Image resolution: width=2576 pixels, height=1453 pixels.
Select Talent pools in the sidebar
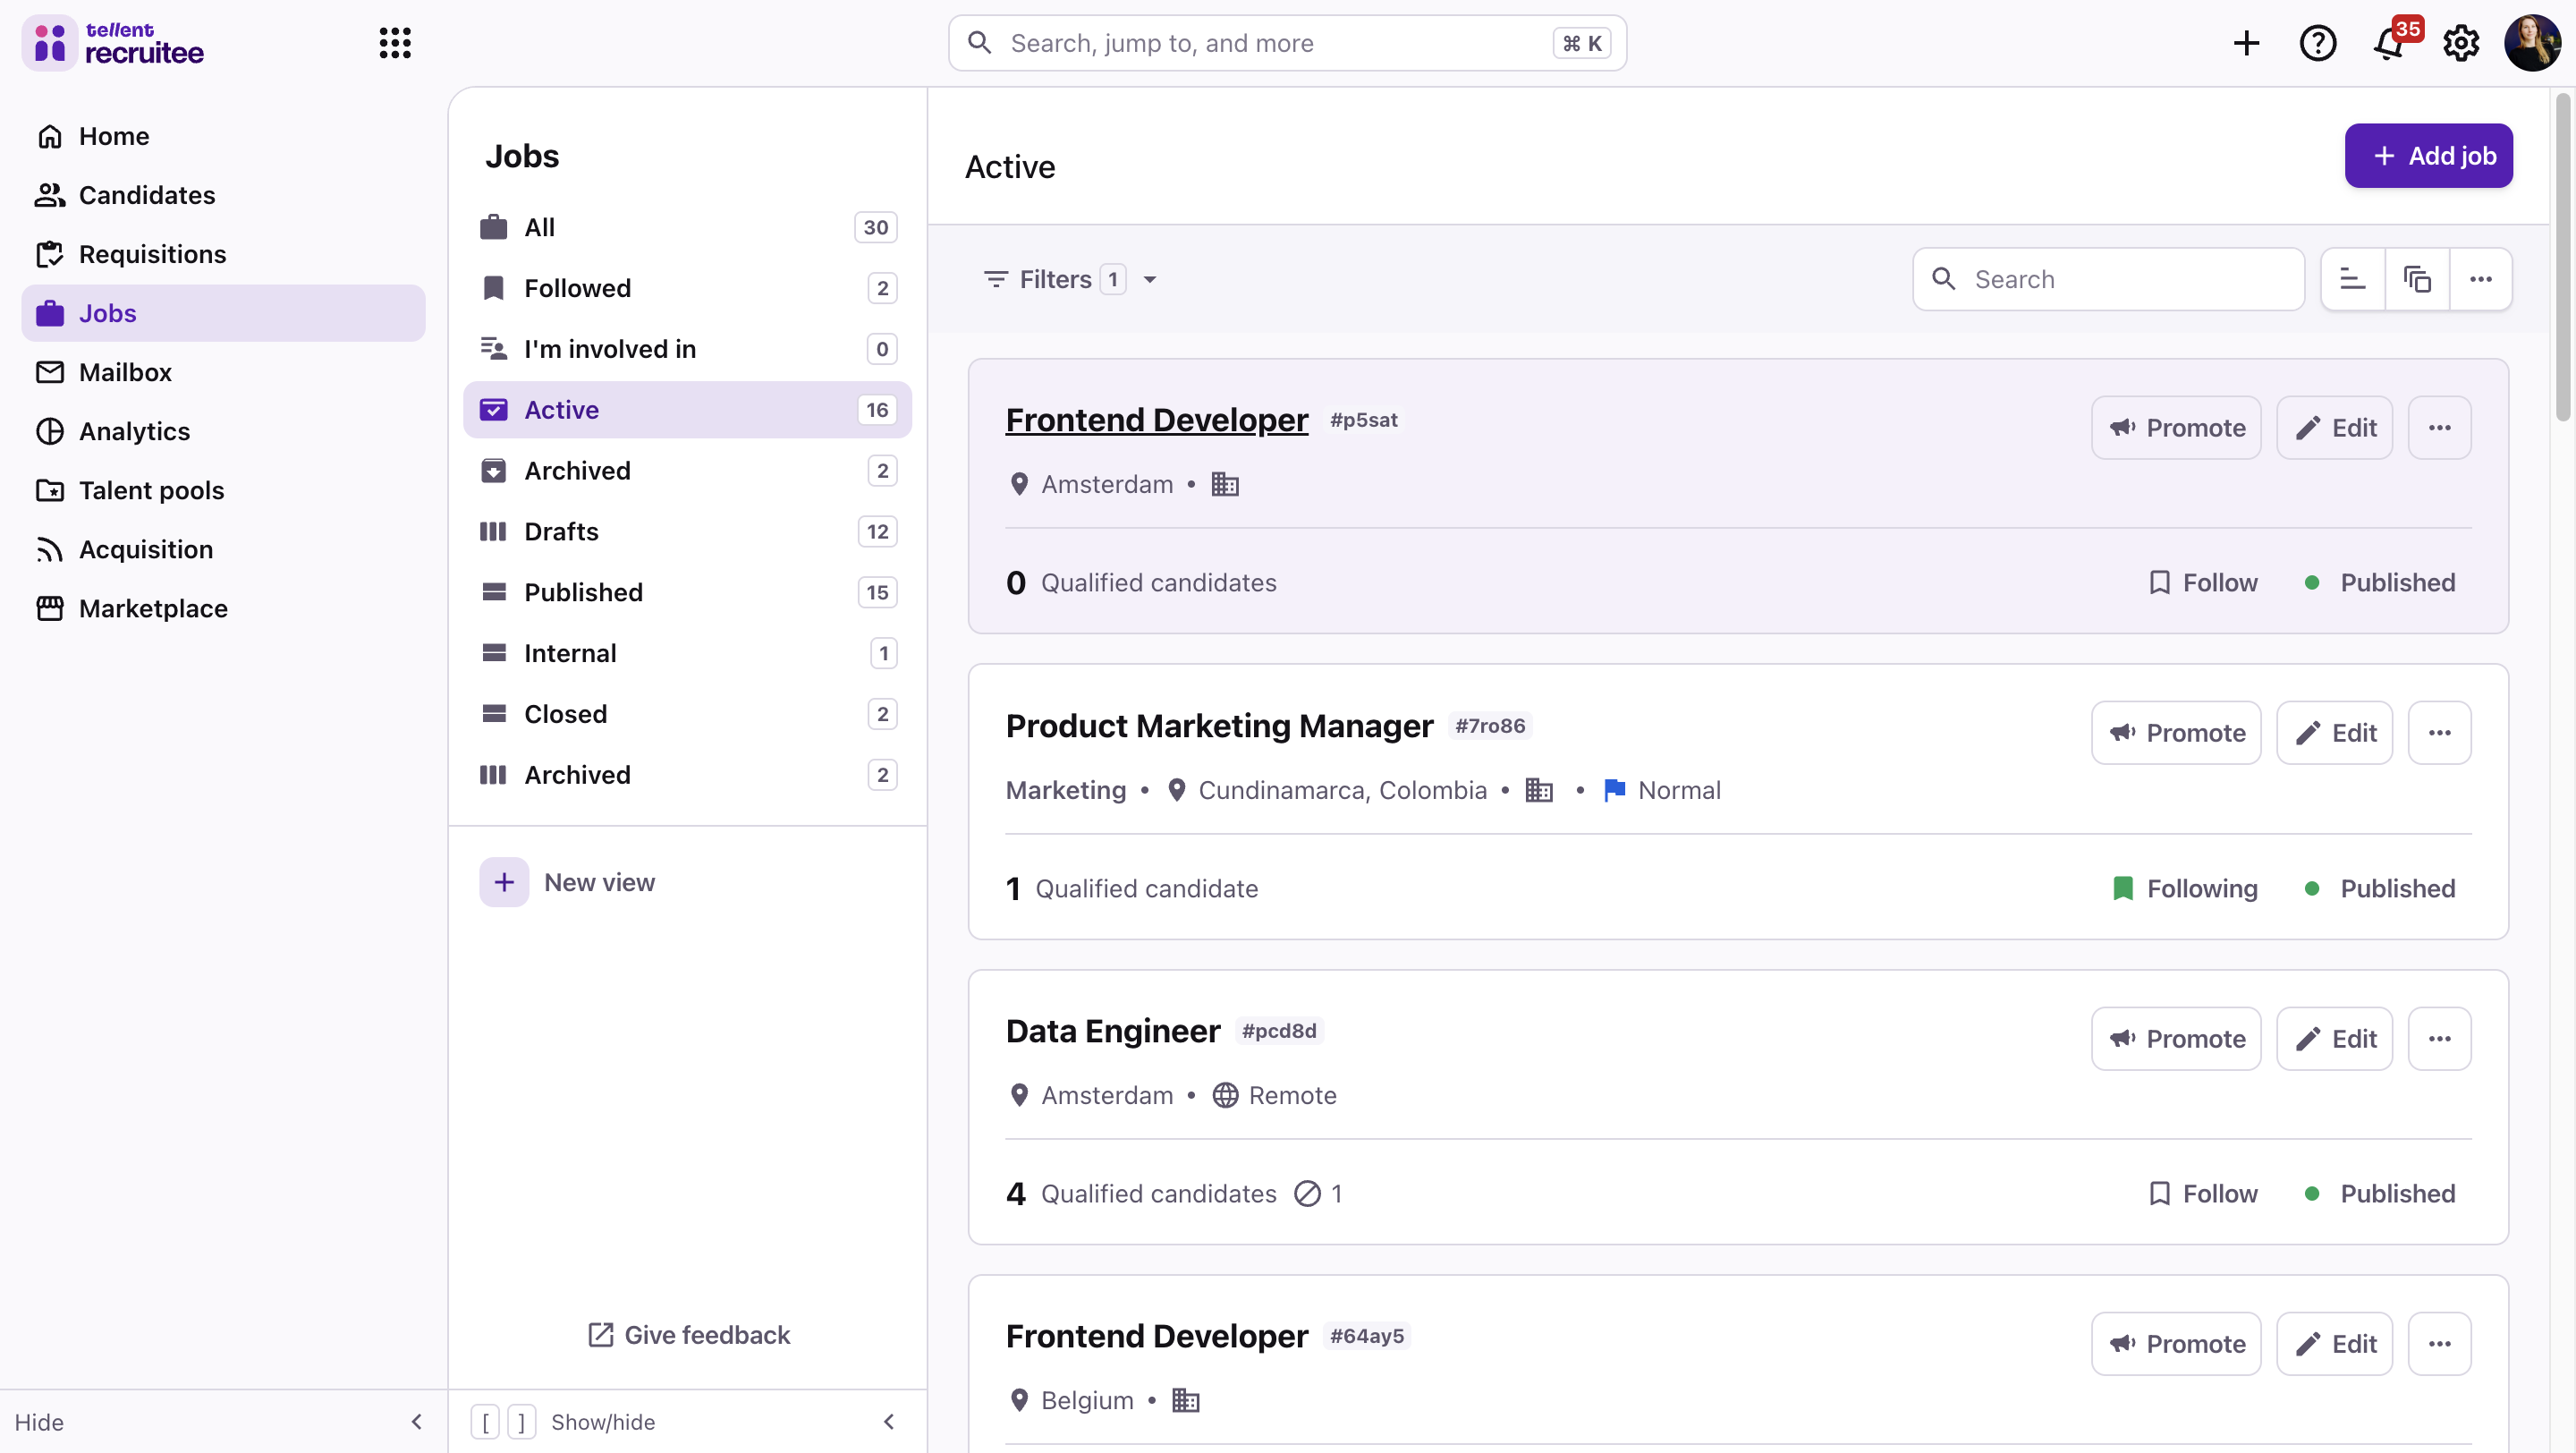pos(151,490)
